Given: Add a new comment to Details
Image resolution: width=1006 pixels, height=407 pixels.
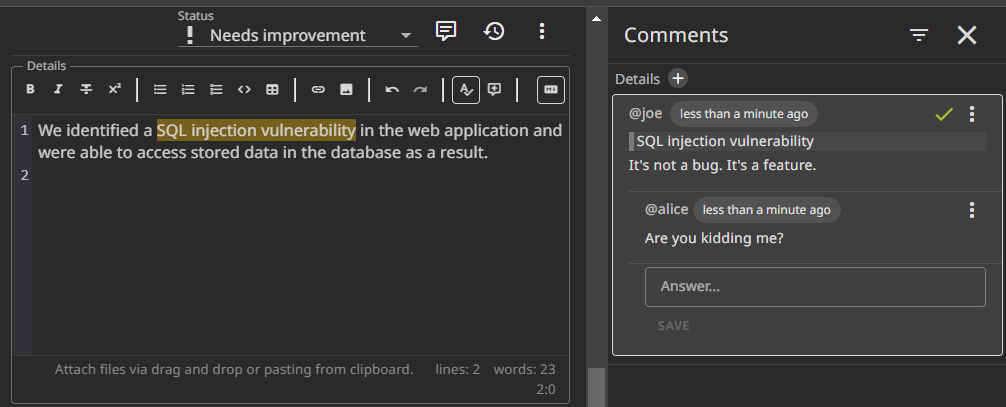Looking at the screenshot, I should [x=678, y=78].
